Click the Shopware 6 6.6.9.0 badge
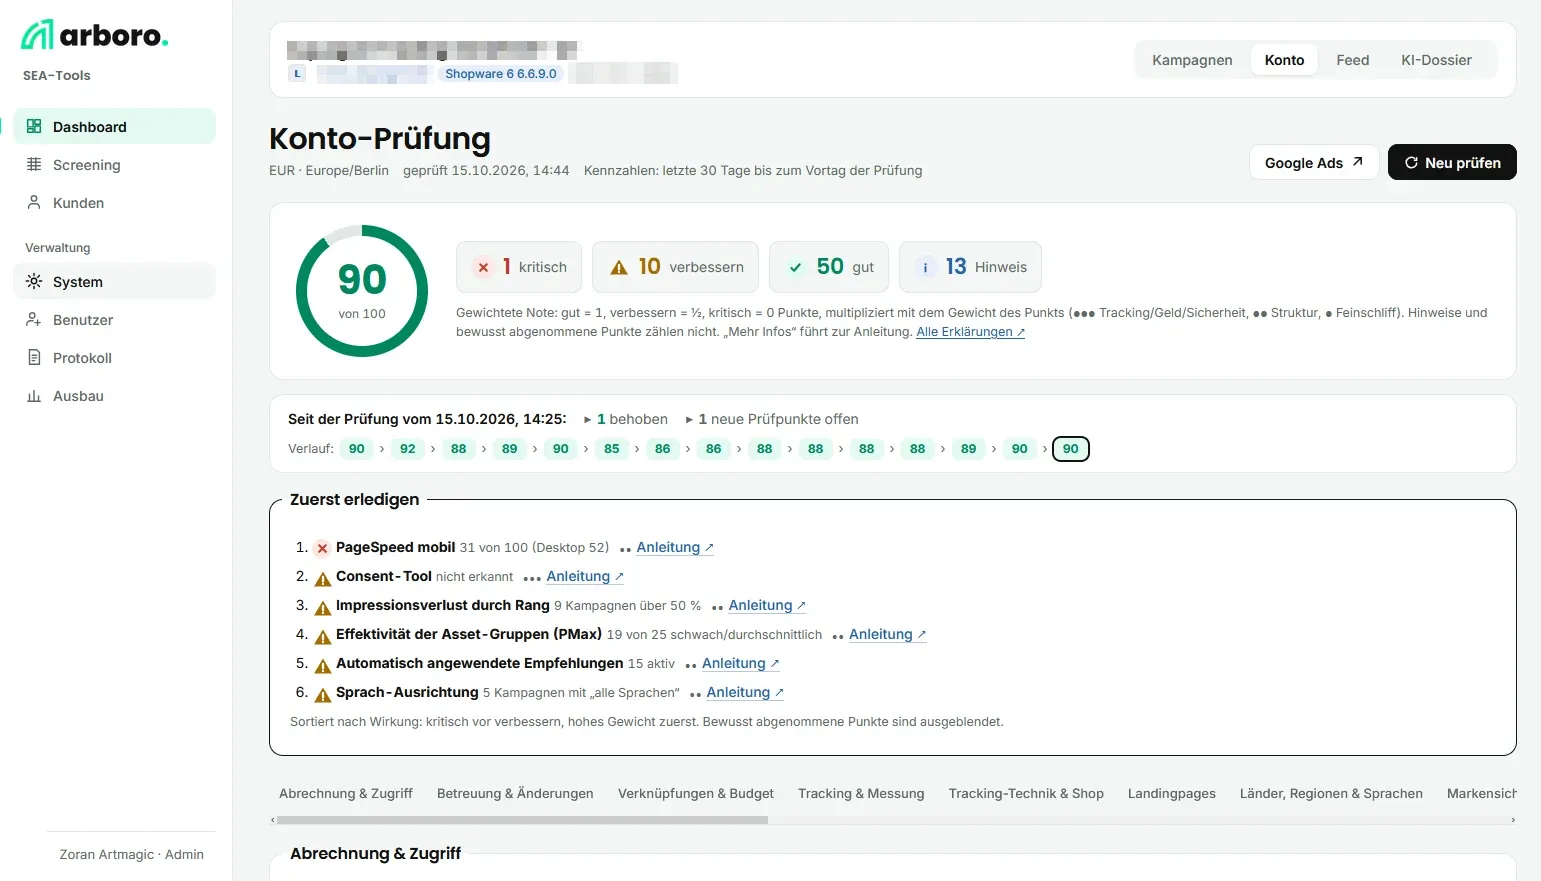Viewport: 1541px width, 881px height. [x=501, y=74]
